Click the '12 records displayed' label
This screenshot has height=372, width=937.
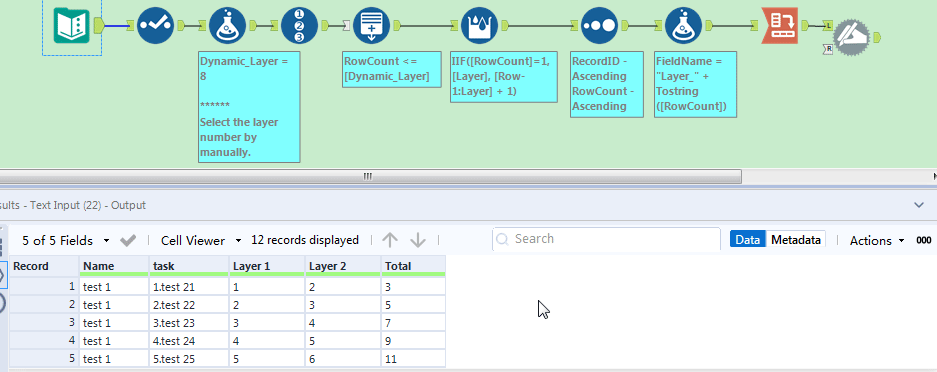coord(305,240)
